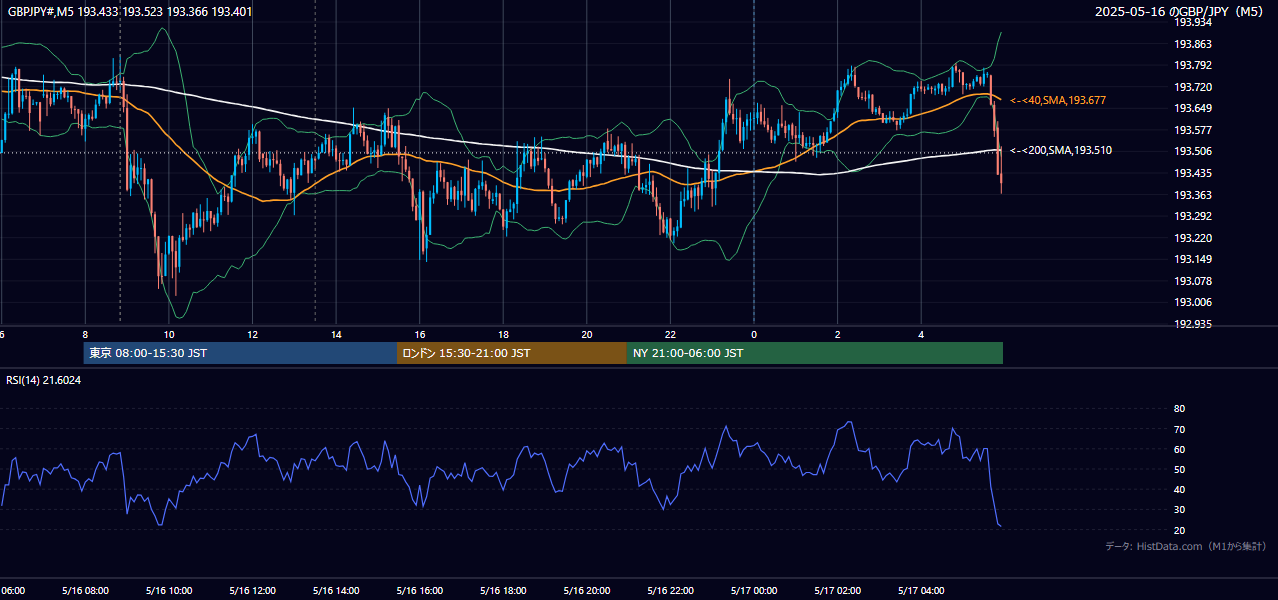This screenshot has height=600, width=1278.
Task: Click price axis label 193.577
Action: tap(1193, 130)
